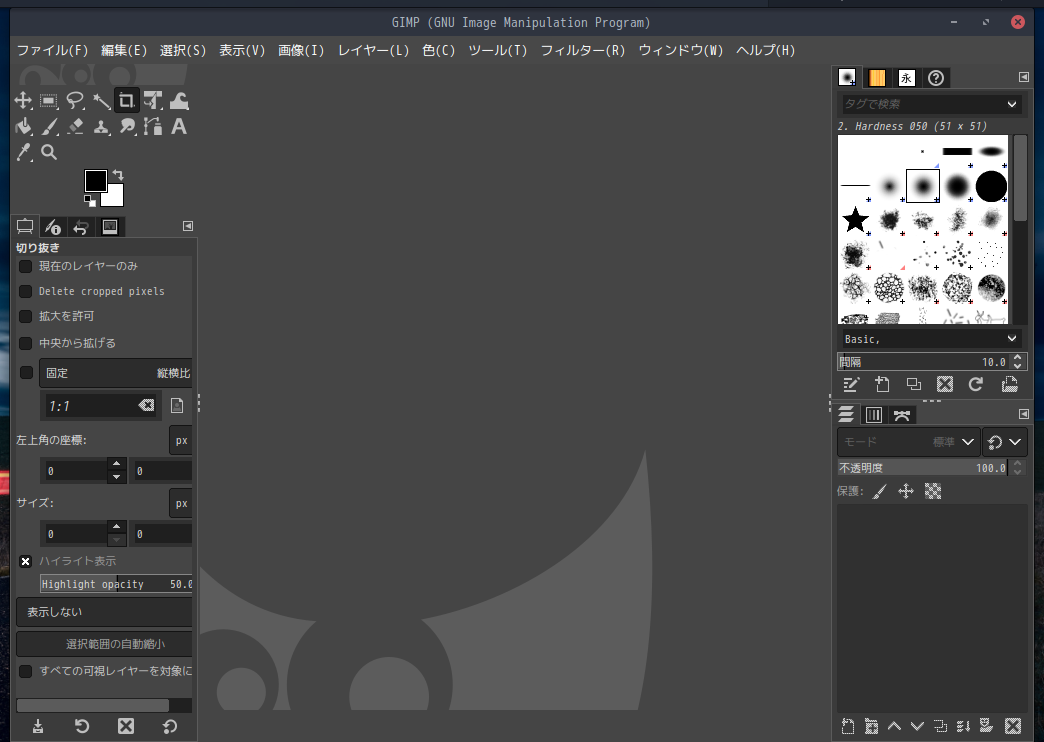Switch to the Device Status tab
This screenshot has width=1044, height=742.
tap(53, 227)
